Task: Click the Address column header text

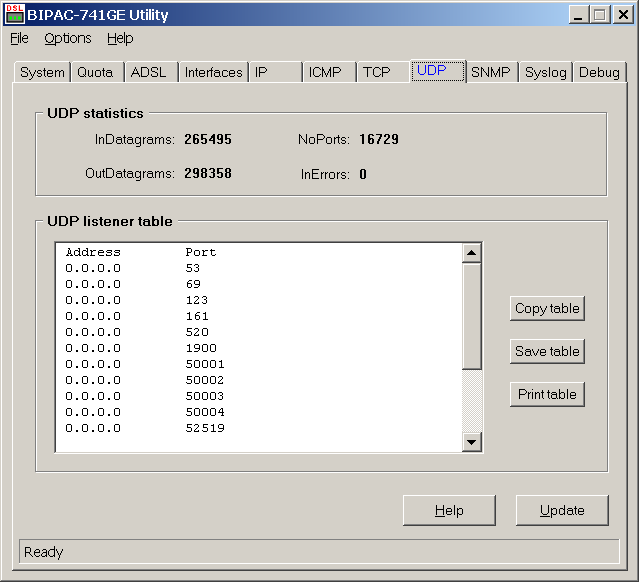Action: pyautogui.click(x=93, y=252)
